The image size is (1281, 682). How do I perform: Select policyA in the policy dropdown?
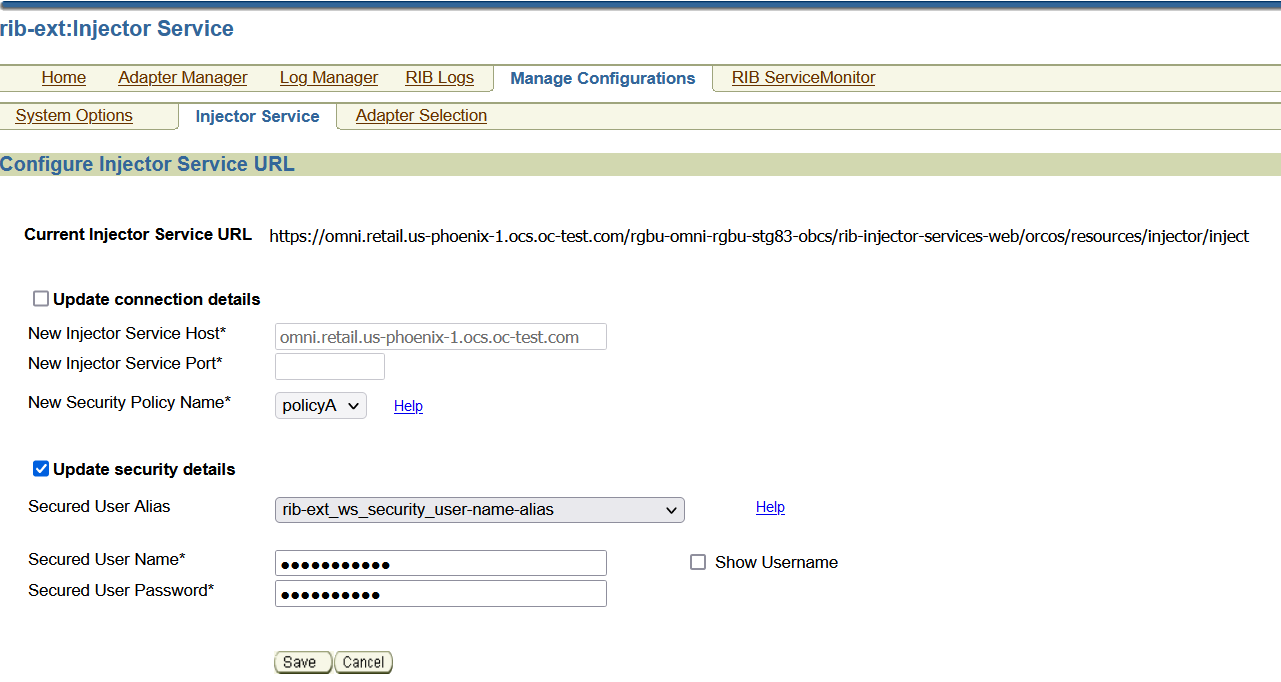tap(312, 405)
